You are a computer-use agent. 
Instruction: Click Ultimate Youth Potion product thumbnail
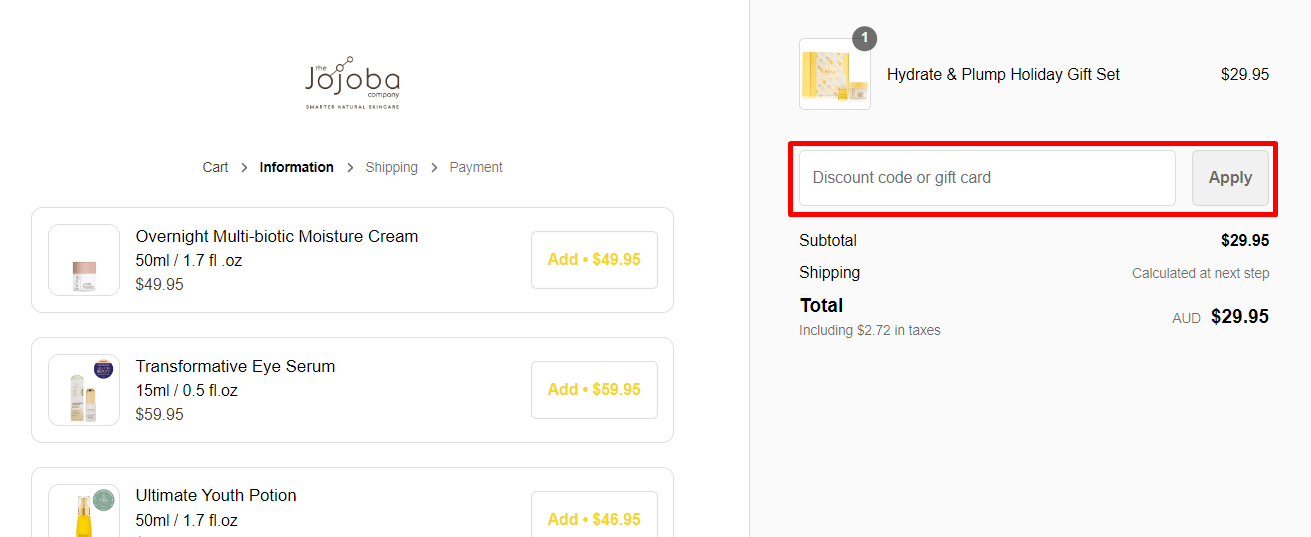tap(84, 511)
